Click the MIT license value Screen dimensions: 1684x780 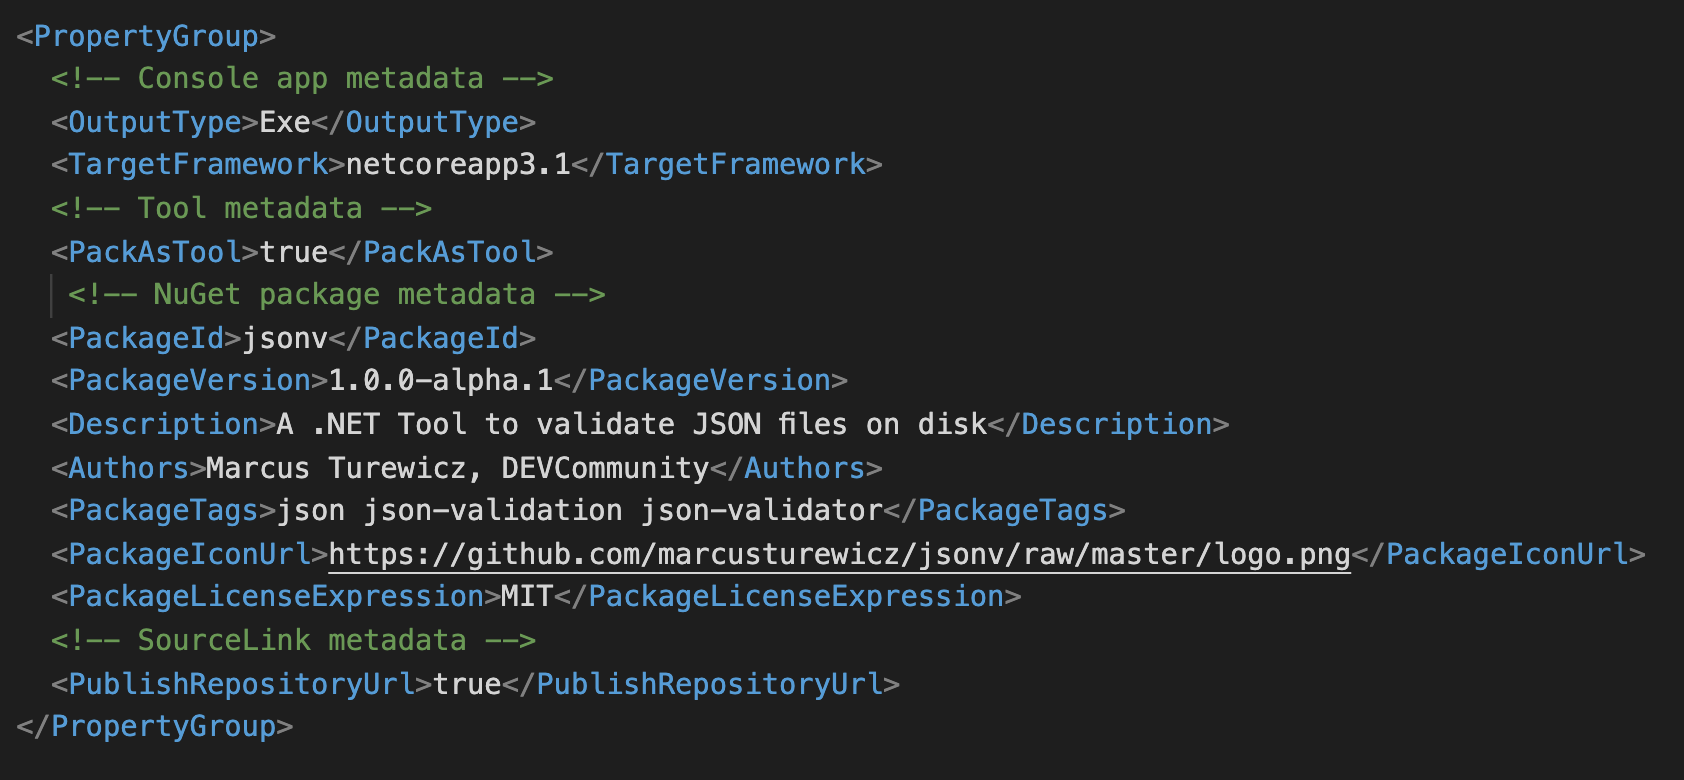[x=527, y=597]
